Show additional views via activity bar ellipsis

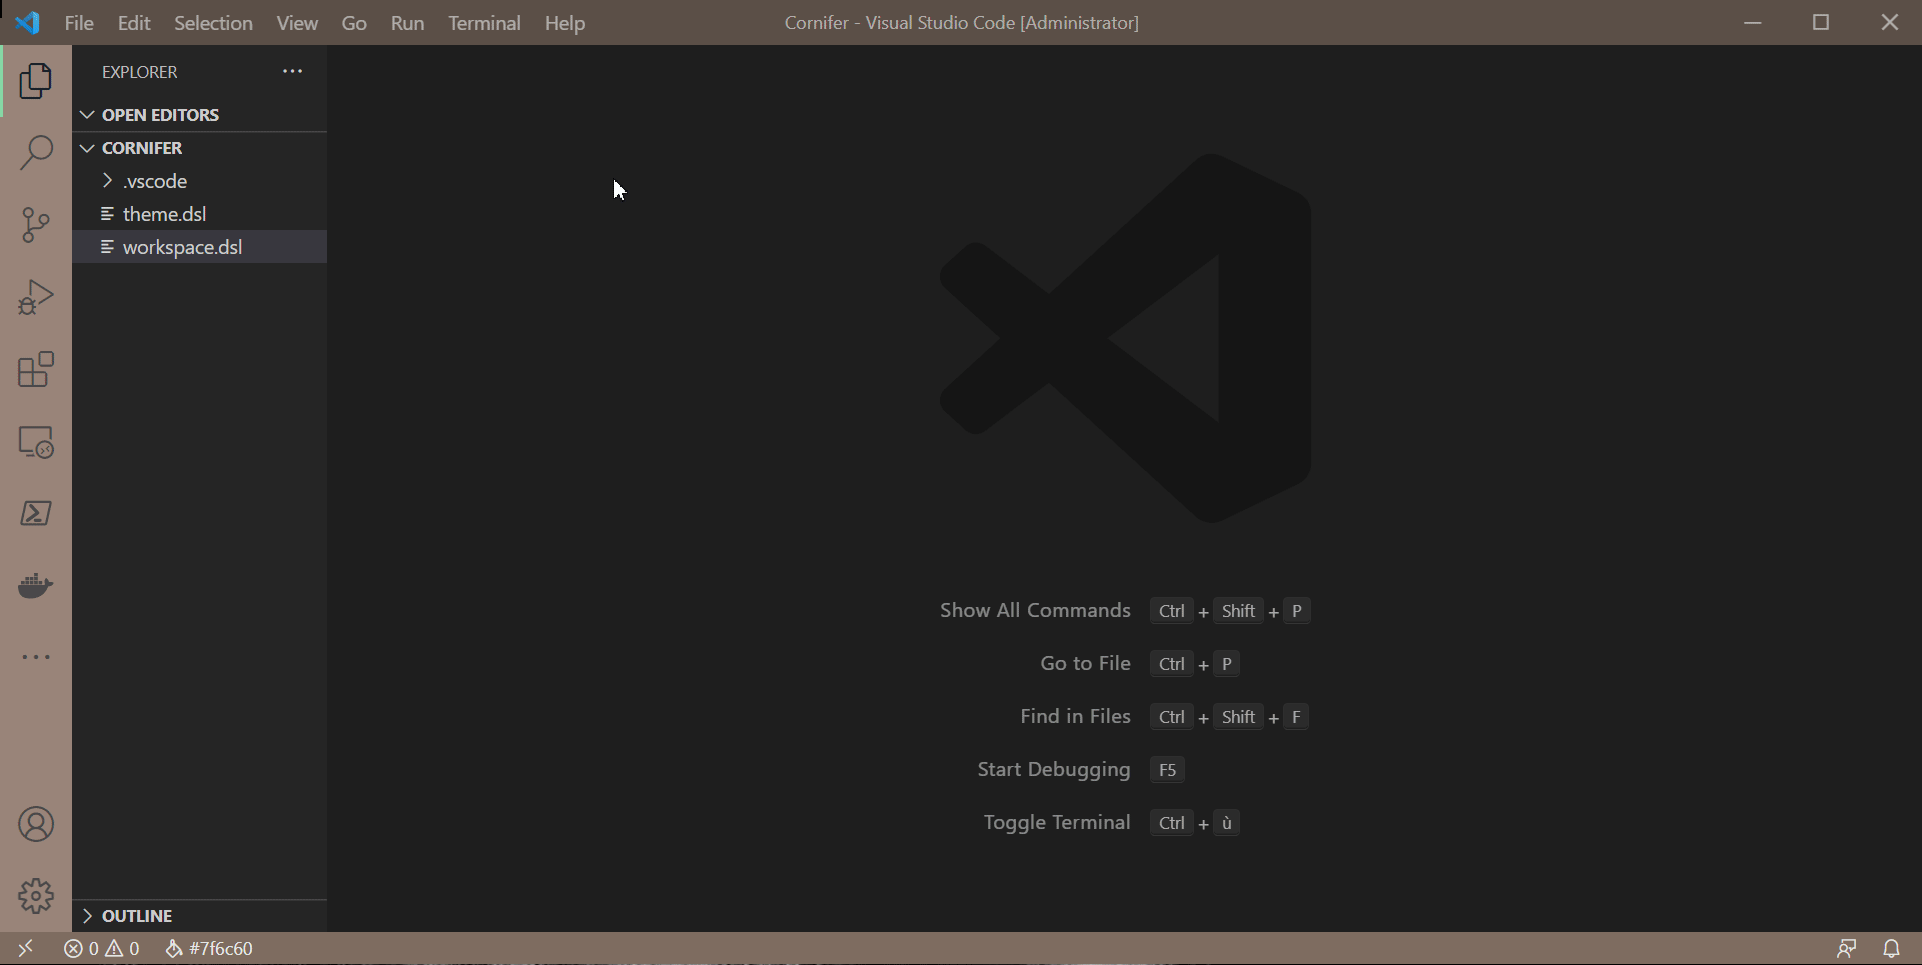(36, 657)
